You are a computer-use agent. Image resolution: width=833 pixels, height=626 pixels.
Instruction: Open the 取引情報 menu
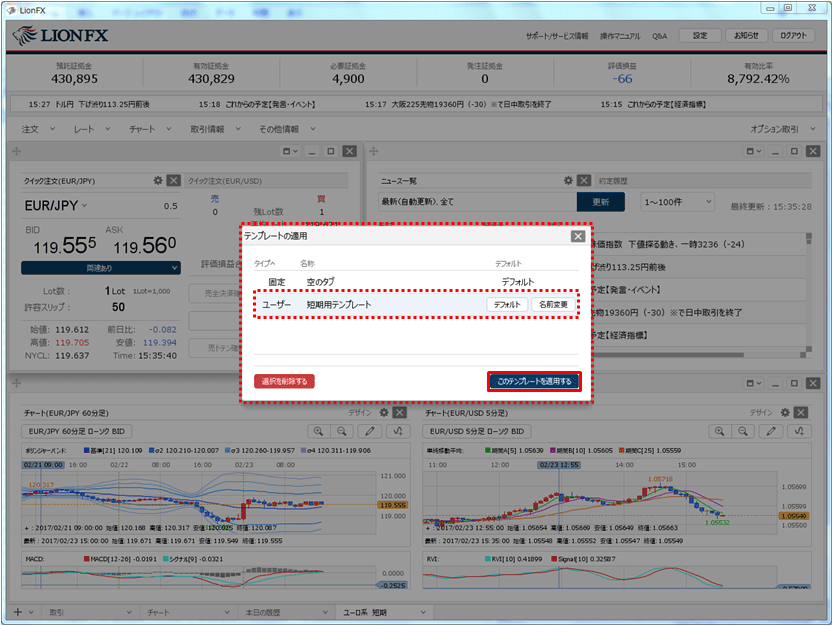tap(216, 129)
